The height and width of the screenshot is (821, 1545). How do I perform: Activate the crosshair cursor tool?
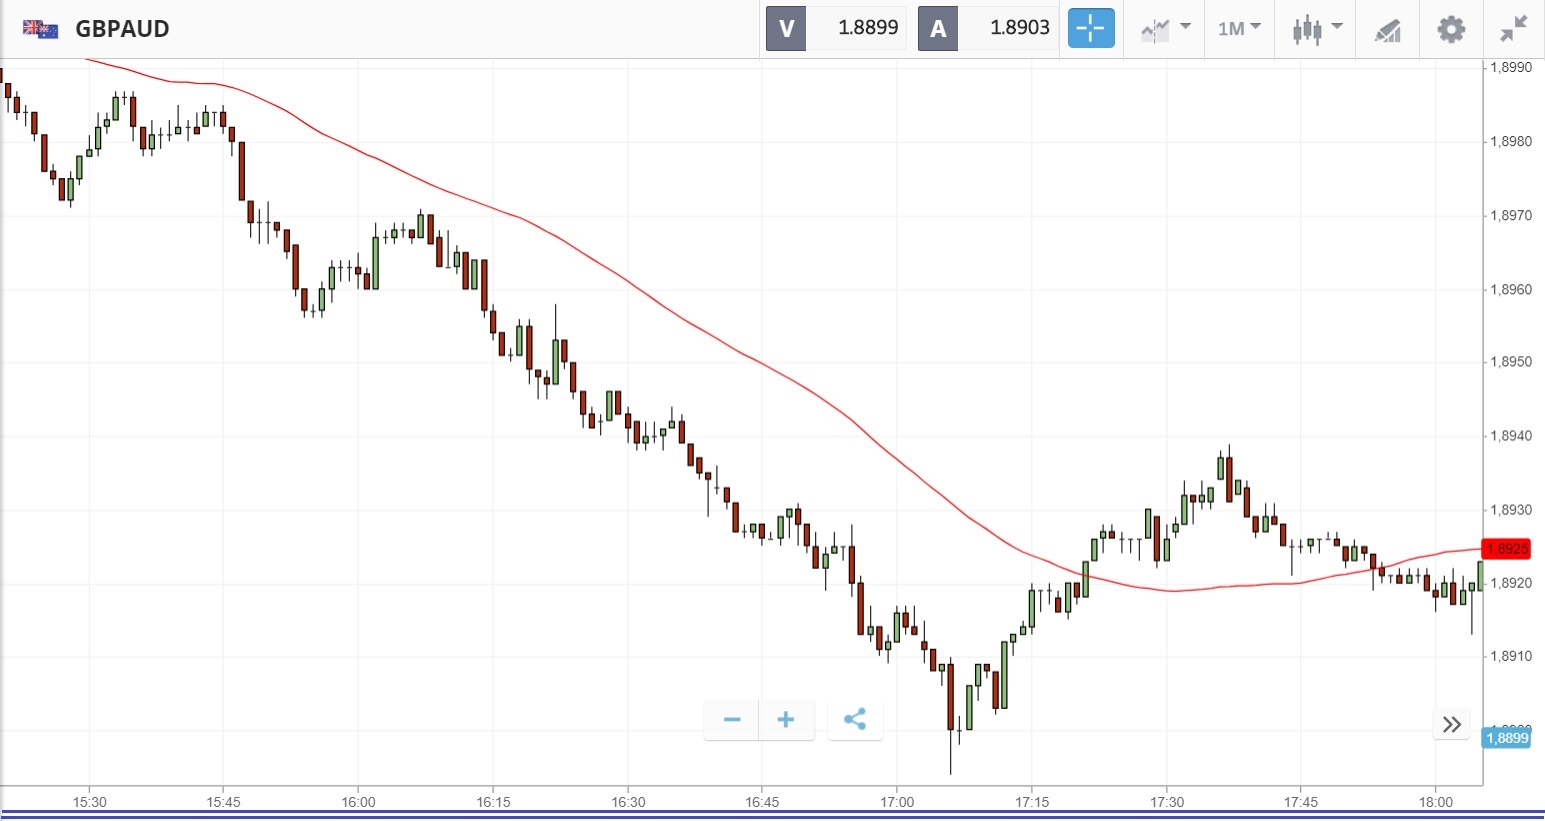click(1090, 28)
